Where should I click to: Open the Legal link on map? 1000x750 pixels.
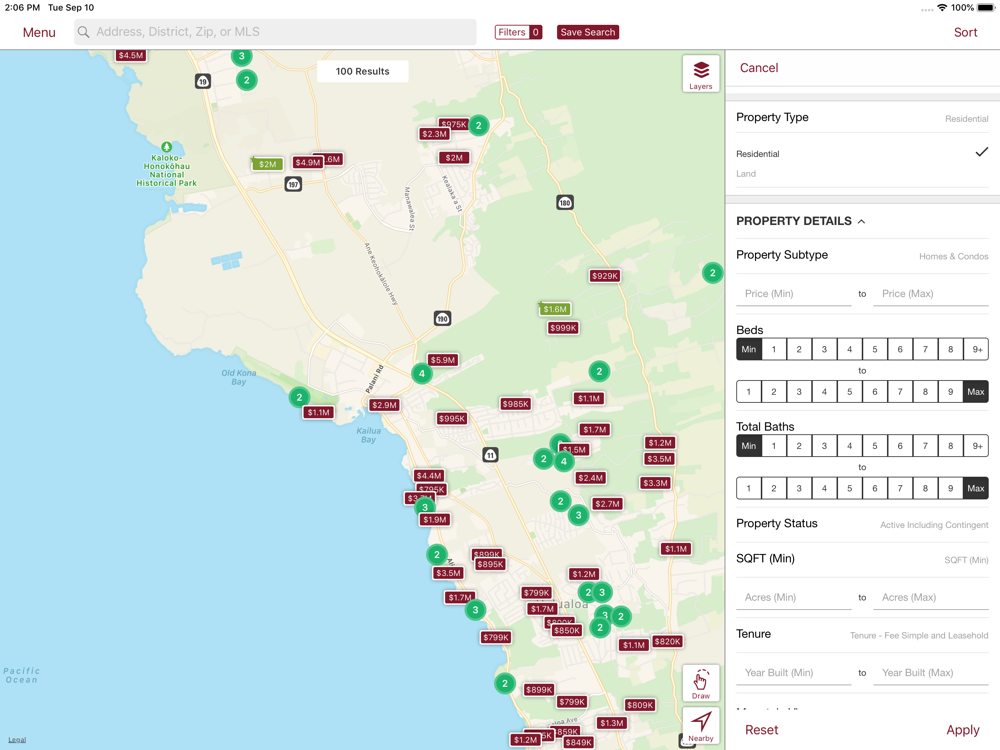[17, 740]
